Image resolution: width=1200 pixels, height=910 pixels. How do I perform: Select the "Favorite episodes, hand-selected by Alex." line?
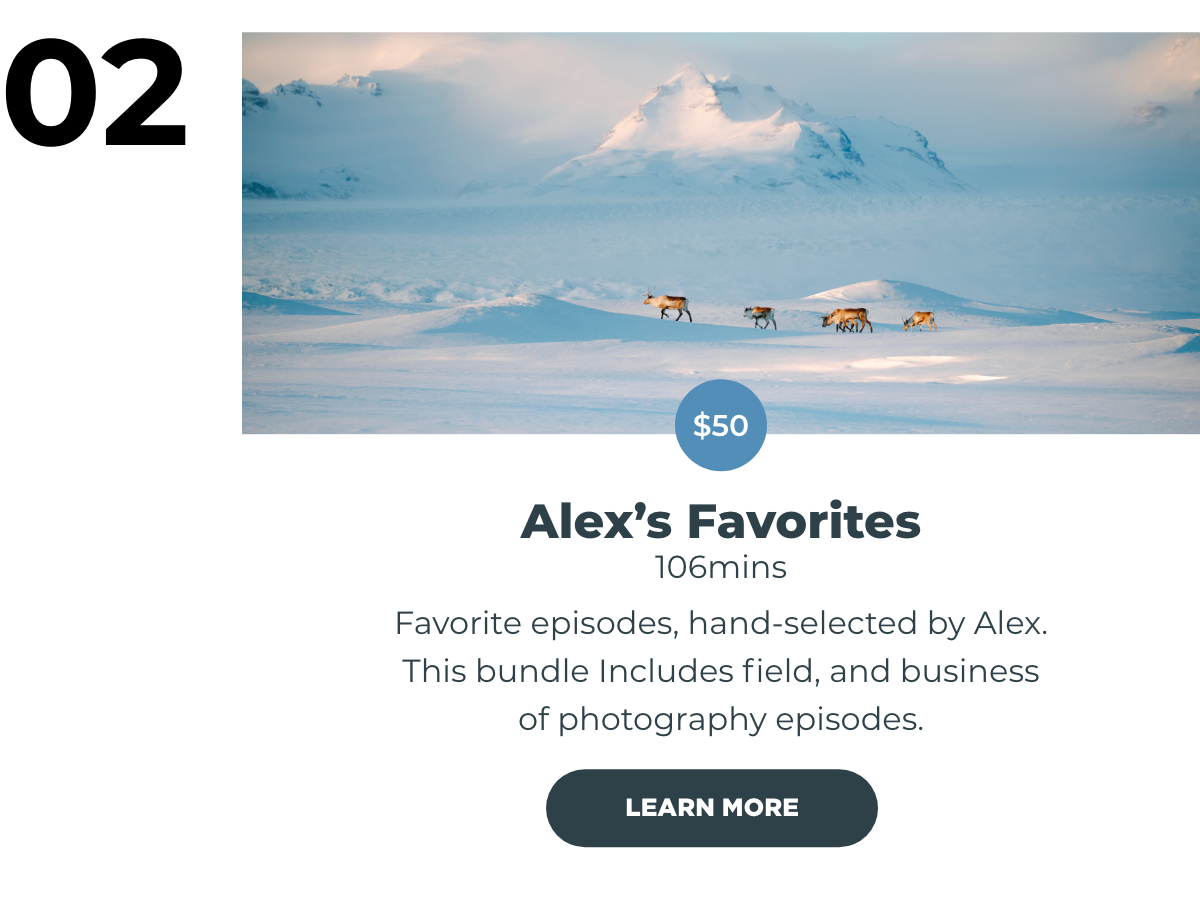click(x=721, y=624)
